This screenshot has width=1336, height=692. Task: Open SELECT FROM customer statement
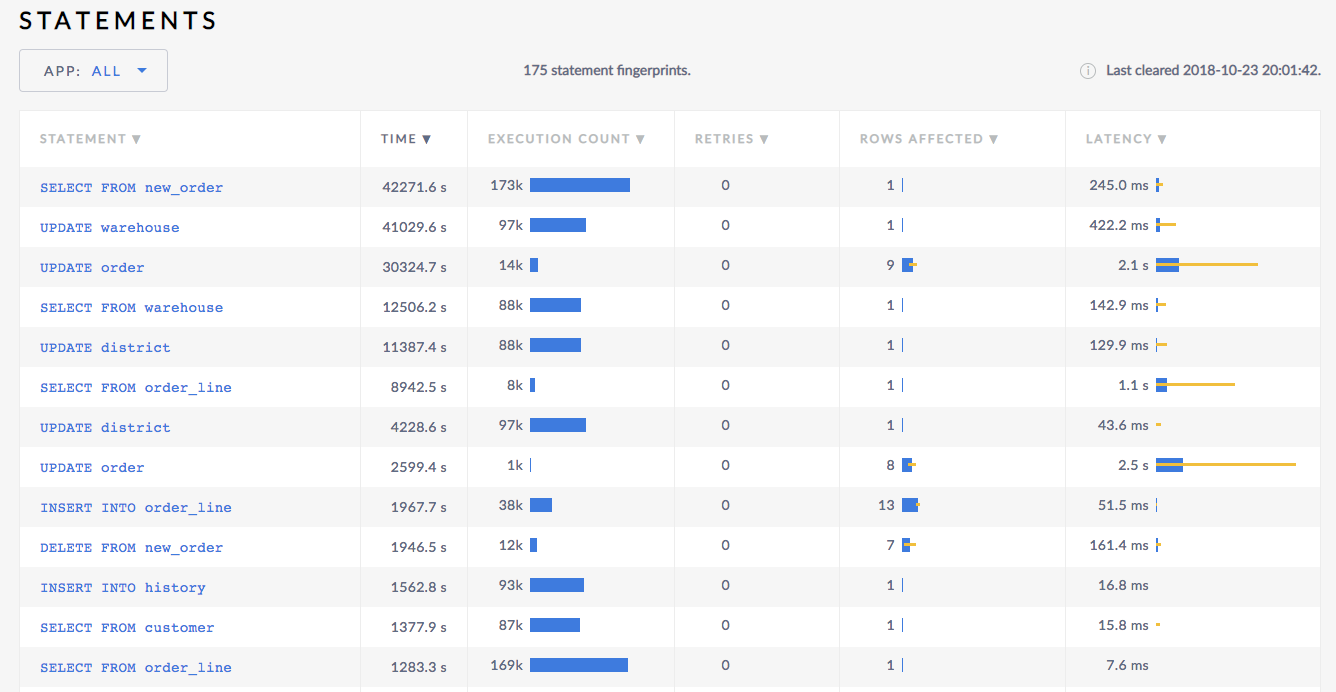point(127,628)
